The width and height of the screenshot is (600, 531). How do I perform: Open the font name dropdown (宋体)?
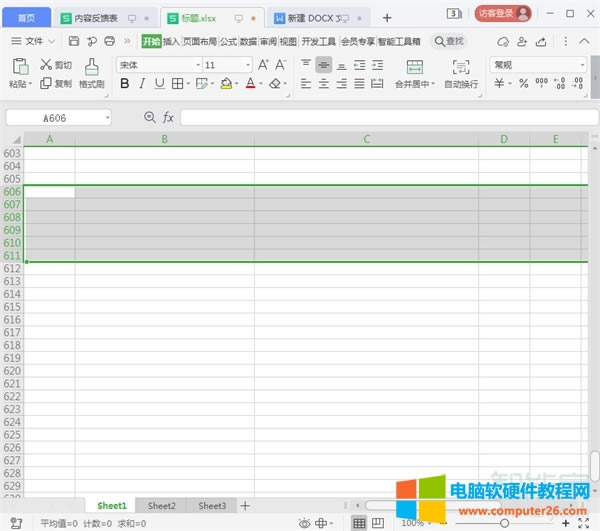click(x=156, y=65)
